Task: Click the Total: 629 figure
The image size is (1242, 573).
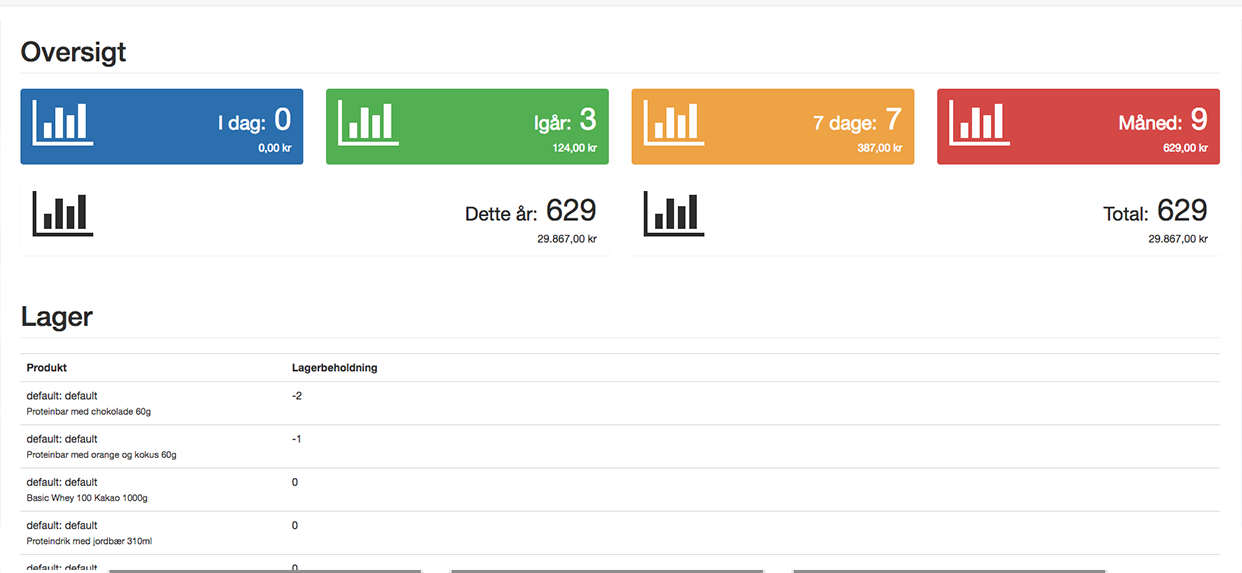Action: click(1154, 212)
